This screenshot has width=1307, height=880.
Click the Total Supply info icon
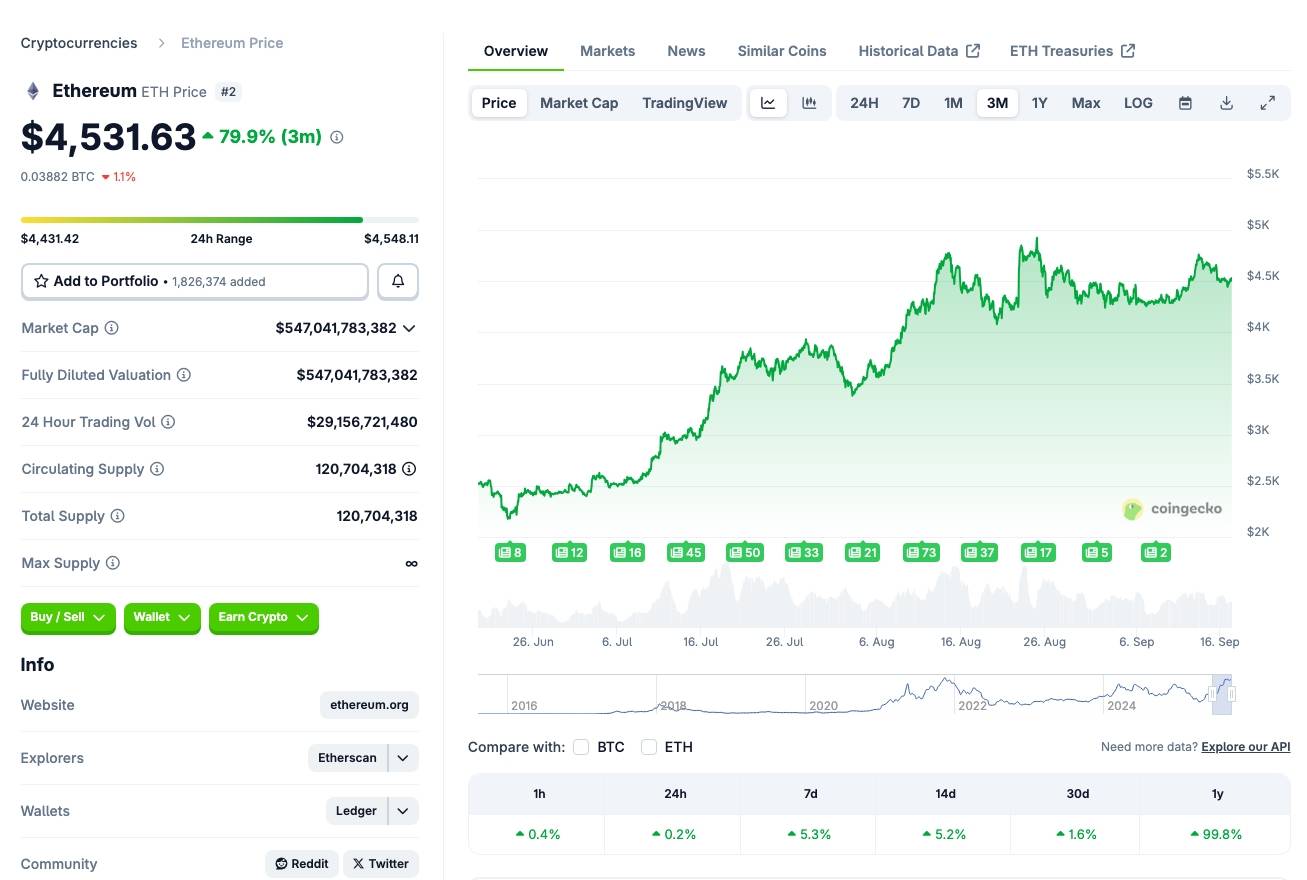pos(117,516)
